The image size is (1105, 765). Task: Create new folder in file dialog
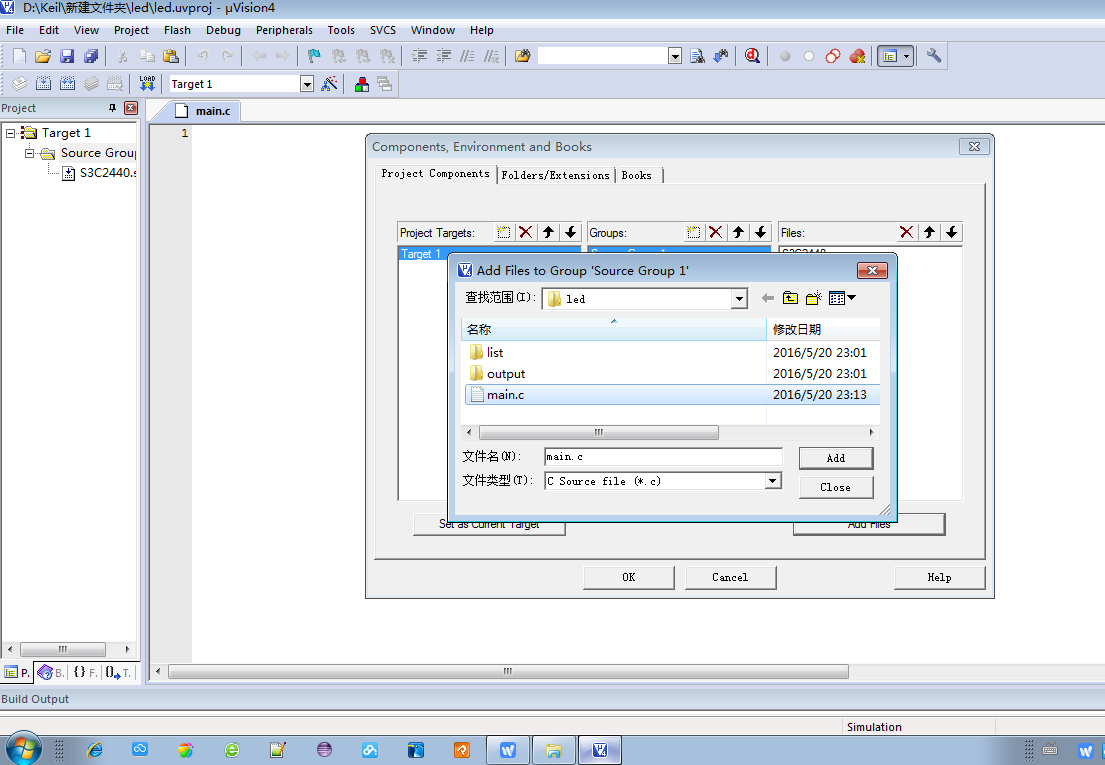point(814,298)
